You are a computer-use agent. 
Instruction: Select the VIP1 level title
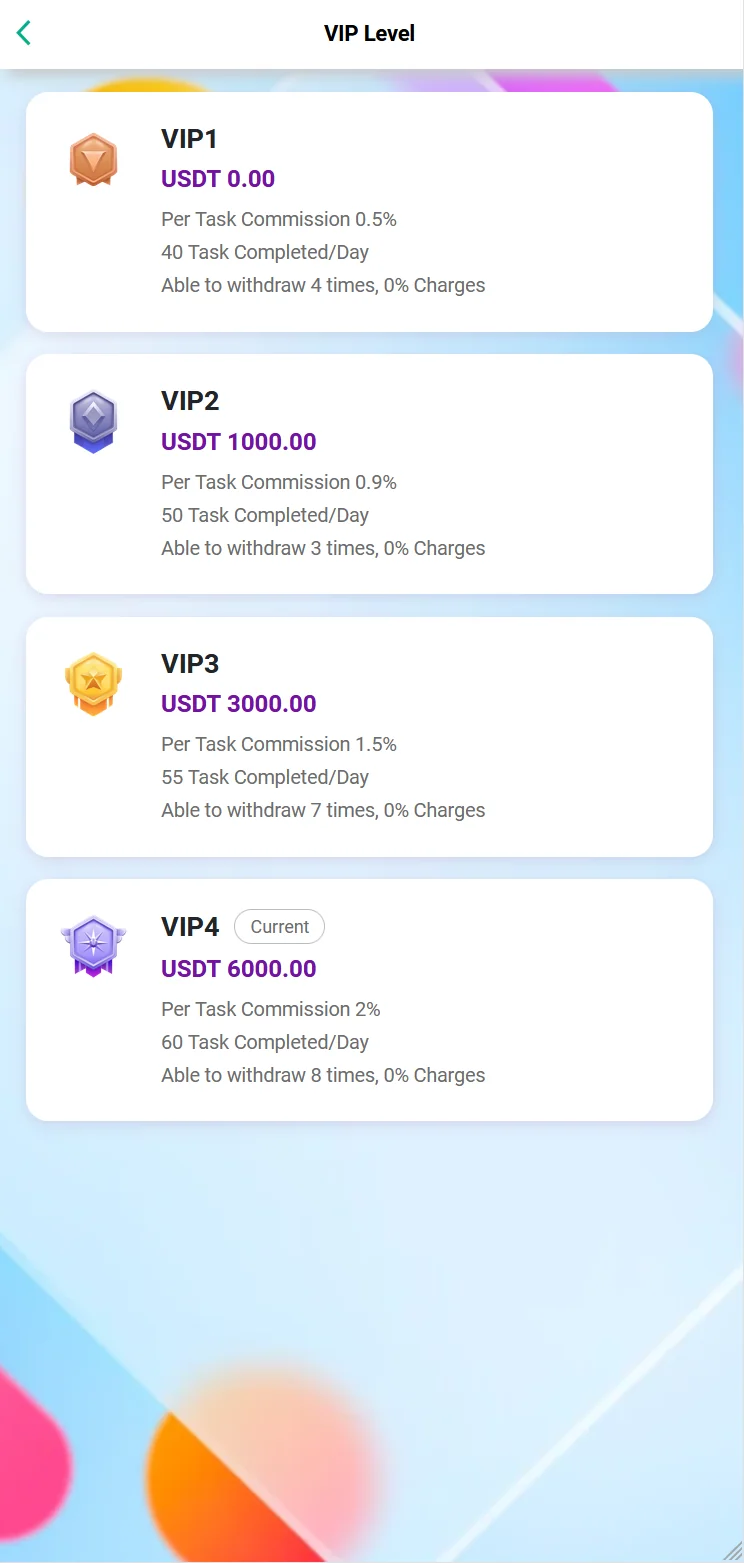pos(189,139)
